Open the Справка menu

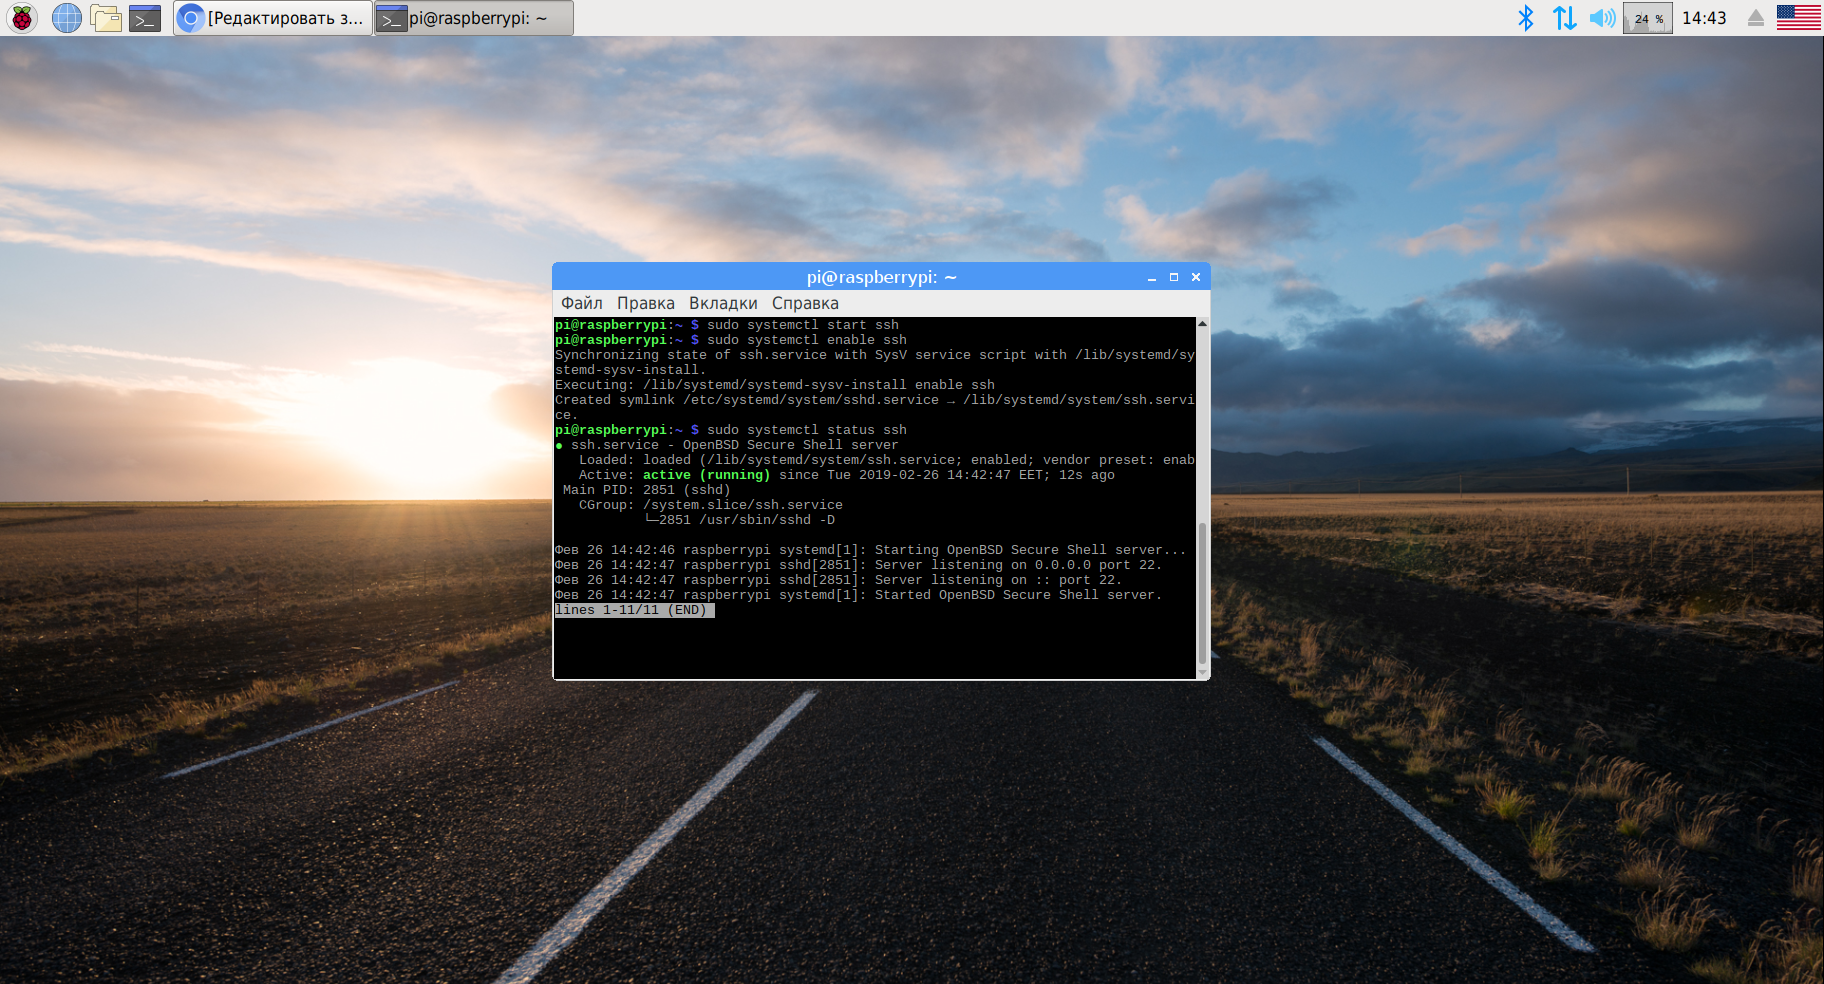click(805, 303)
